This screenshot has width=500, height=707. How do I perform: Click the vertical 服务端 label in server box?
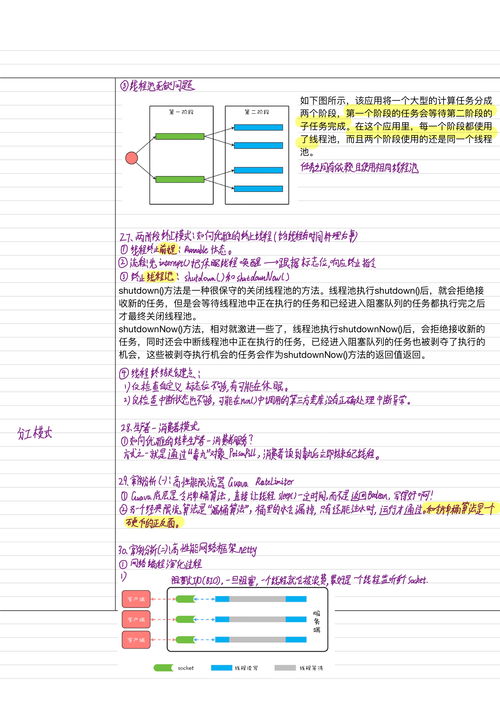[317, 622]
